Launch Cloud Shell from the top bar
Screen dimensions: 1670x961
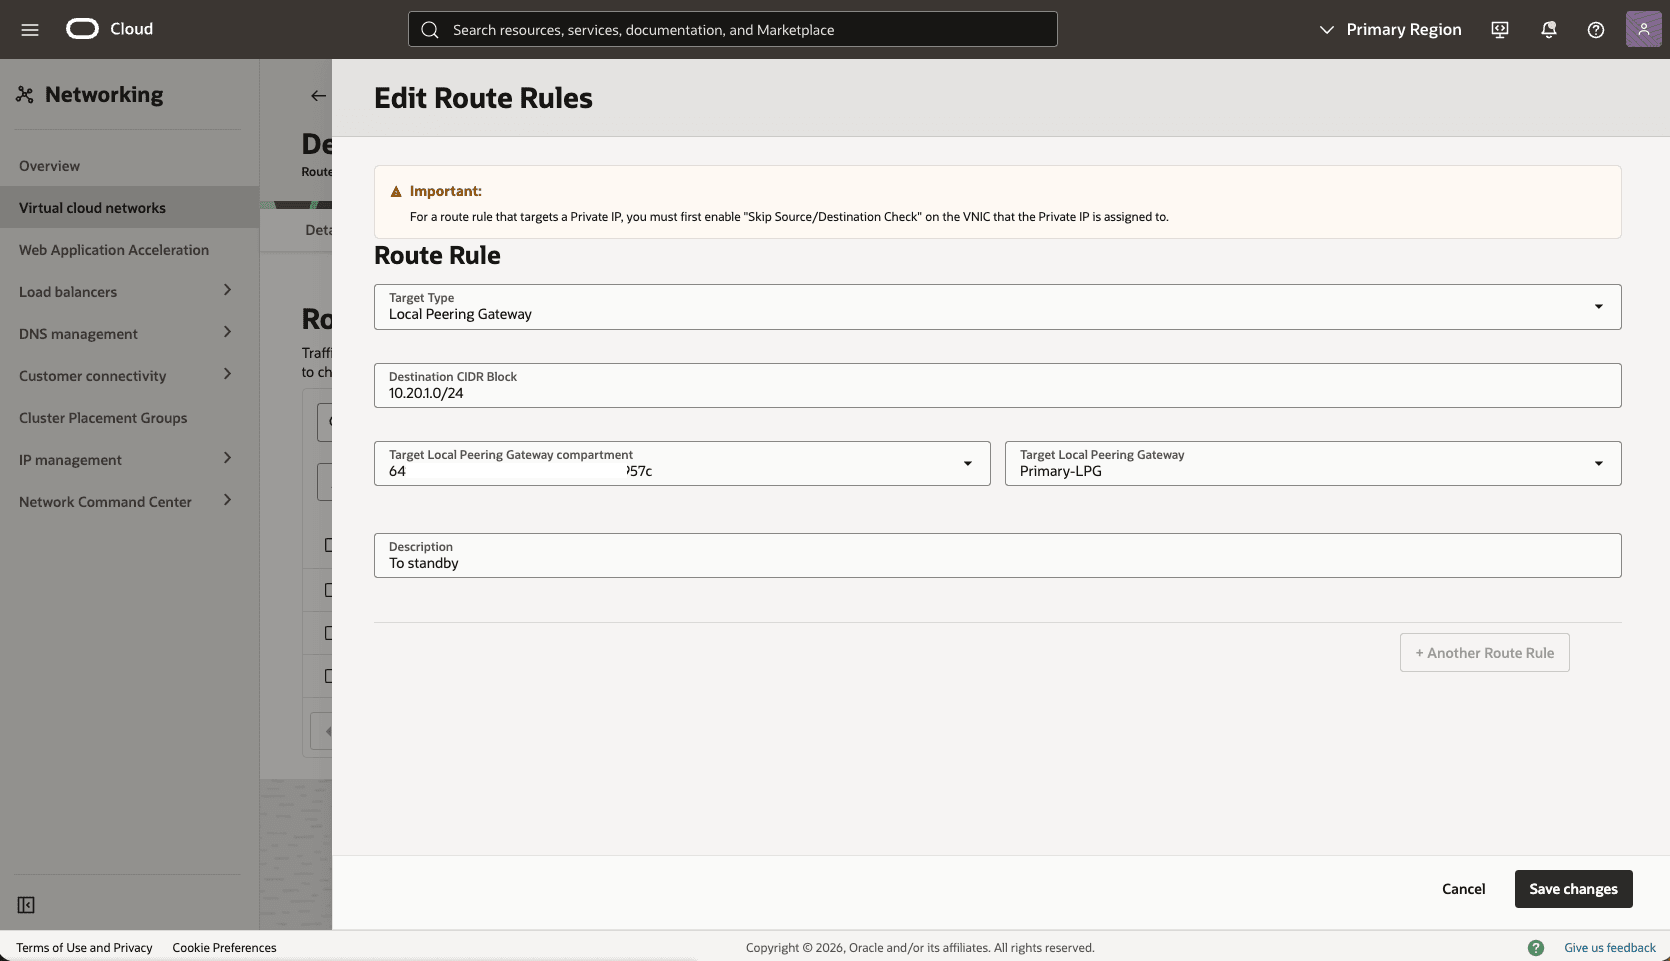(1499, 29)
